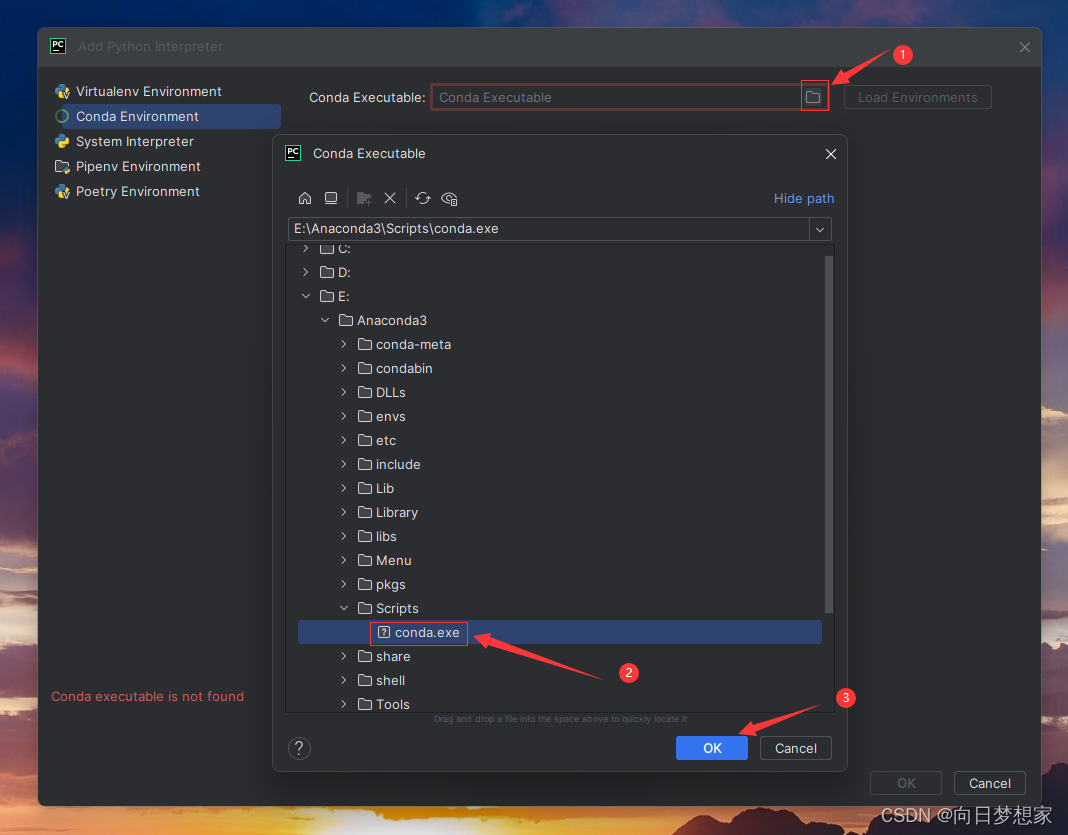Click the Conda Executable text field
1068x835 pixels.
point(616,97)
